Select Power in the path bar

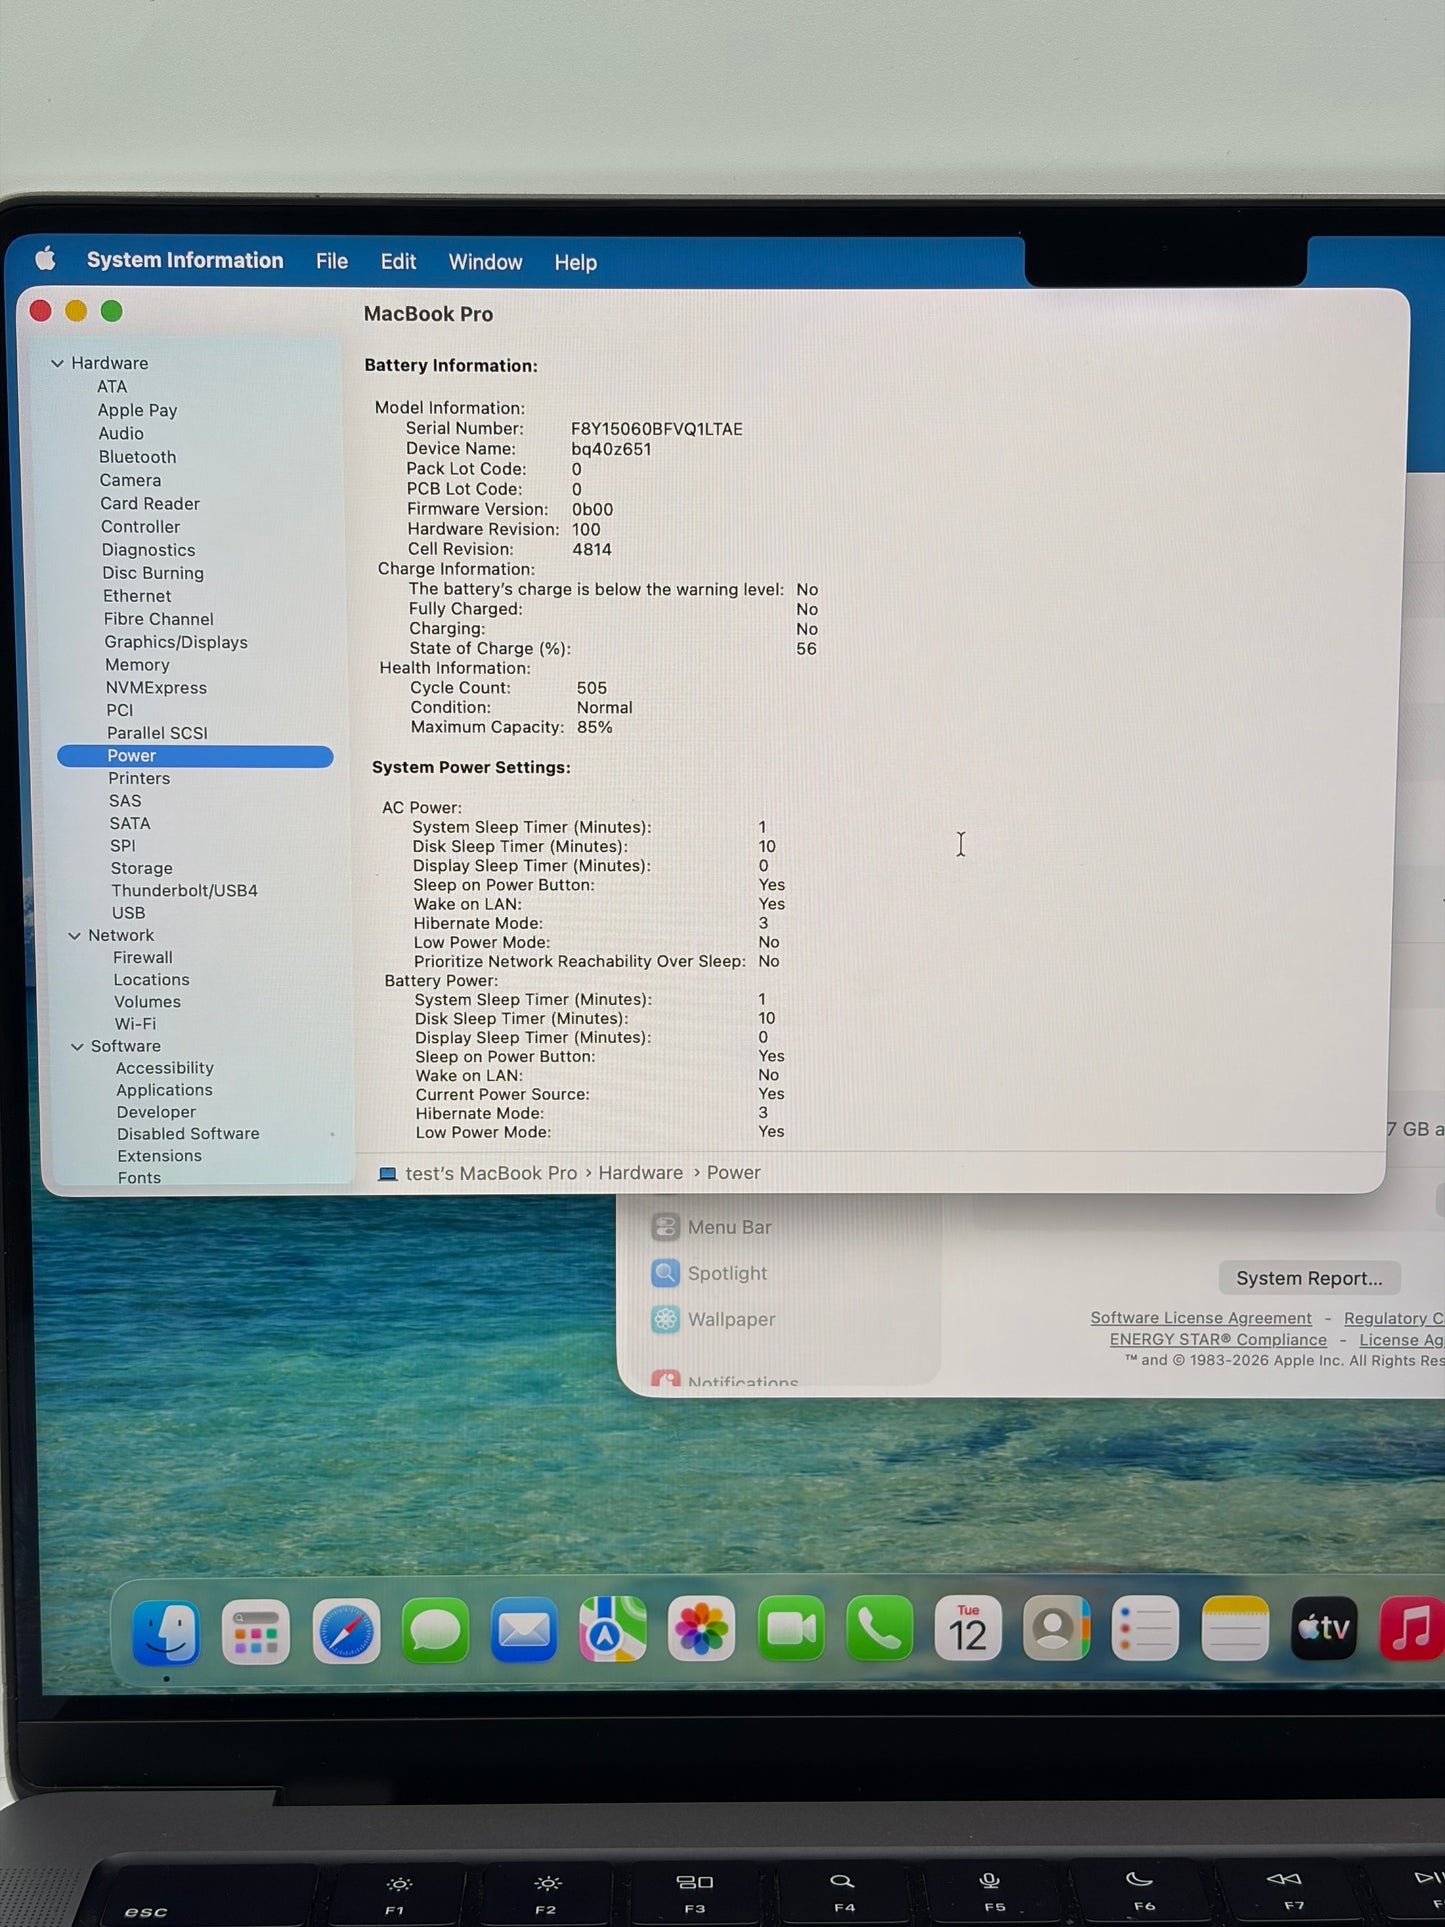click(733, 1173)
